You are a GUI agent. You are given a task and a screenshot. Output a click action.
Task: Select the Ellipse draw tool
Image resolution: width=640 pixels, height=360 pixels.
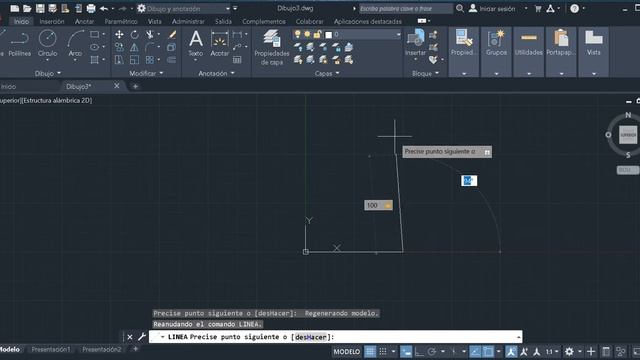[x=94, y=47]
